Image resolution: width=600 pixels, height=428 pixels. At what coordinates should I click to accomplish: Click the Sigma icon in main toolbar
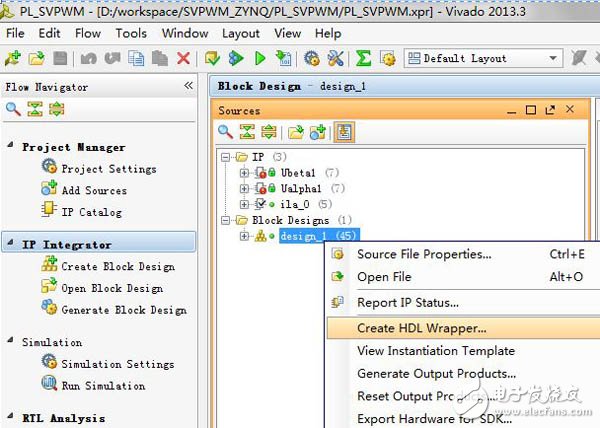point(363,59)
